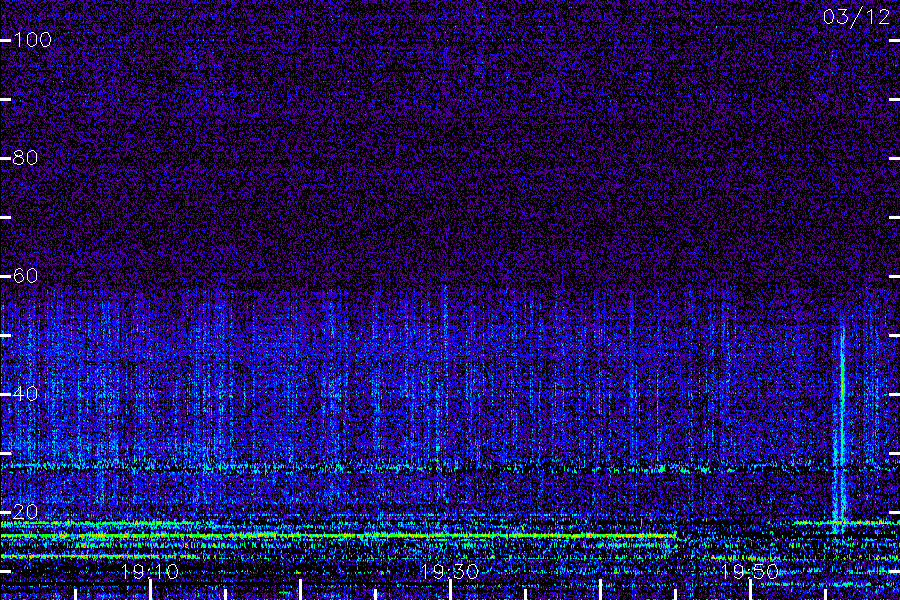This screenshot has height=600, width=900.
Task: Click the 60 frequency axis label
Action: click(x=25, y=276)
